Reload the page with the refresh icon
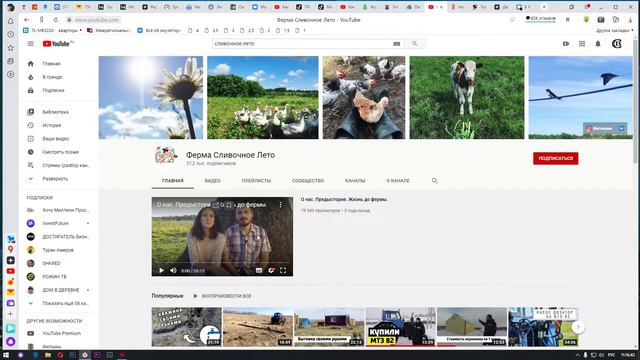 point(56,20)
